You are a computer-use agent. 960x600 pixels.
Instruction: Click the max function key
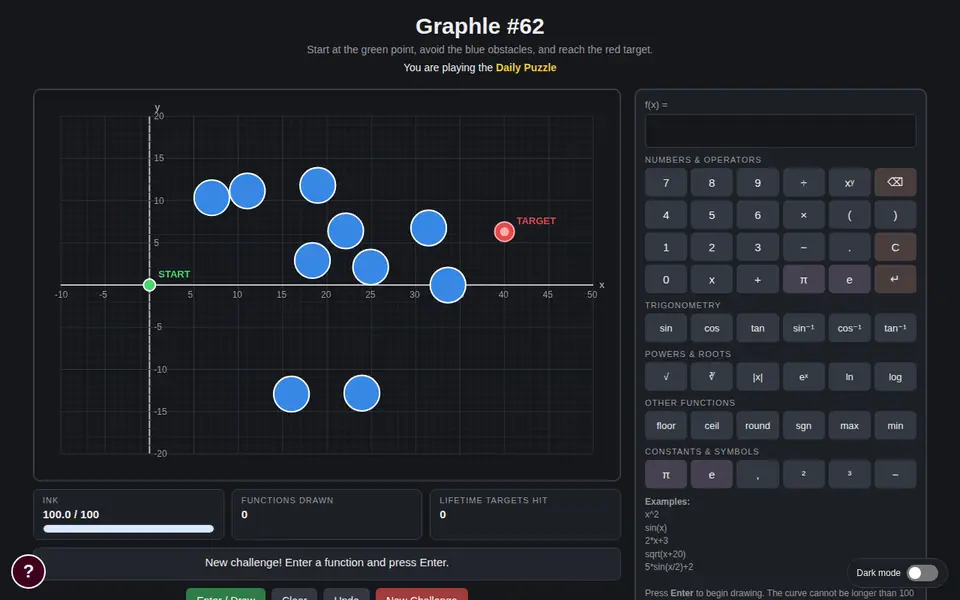coord(849,426)
